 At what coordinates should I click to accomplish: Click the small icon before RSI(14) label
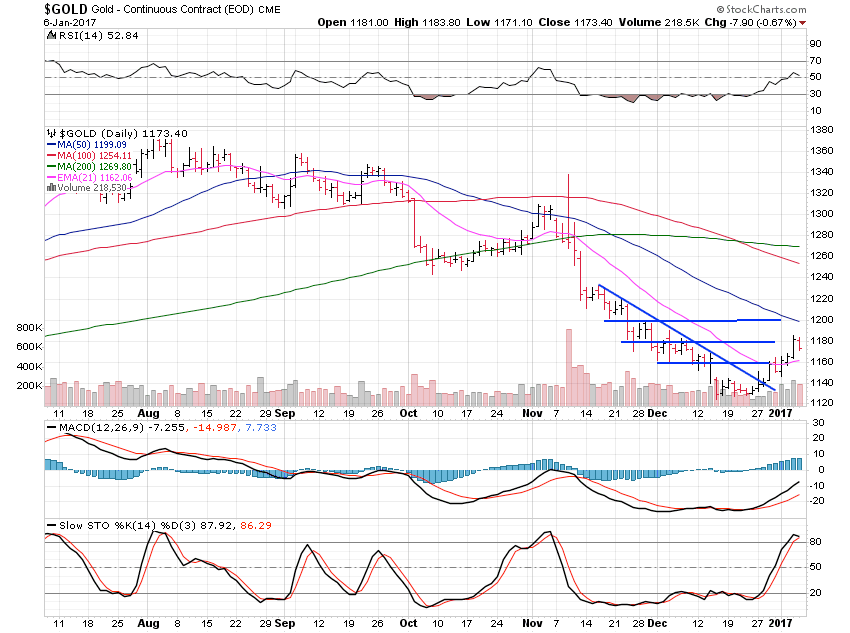(x=51, y=36)
